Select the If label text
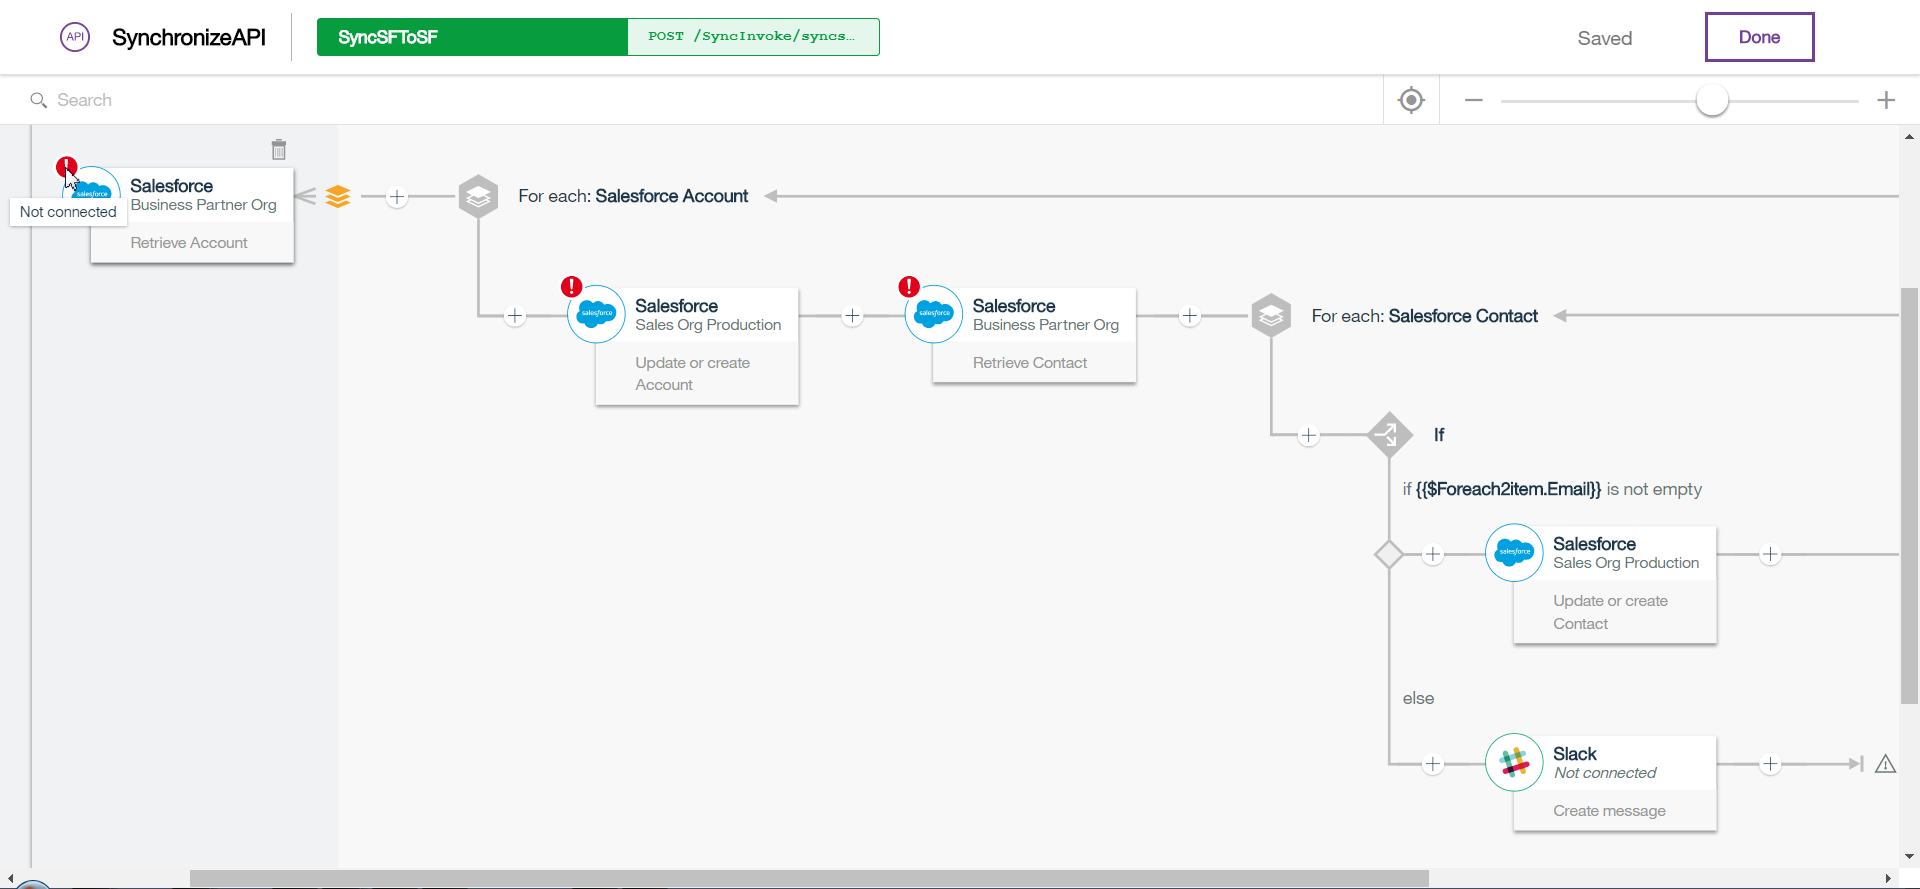Viewport: 1920px width, 889px height. pyautogui.click(x=1439, y=435)
